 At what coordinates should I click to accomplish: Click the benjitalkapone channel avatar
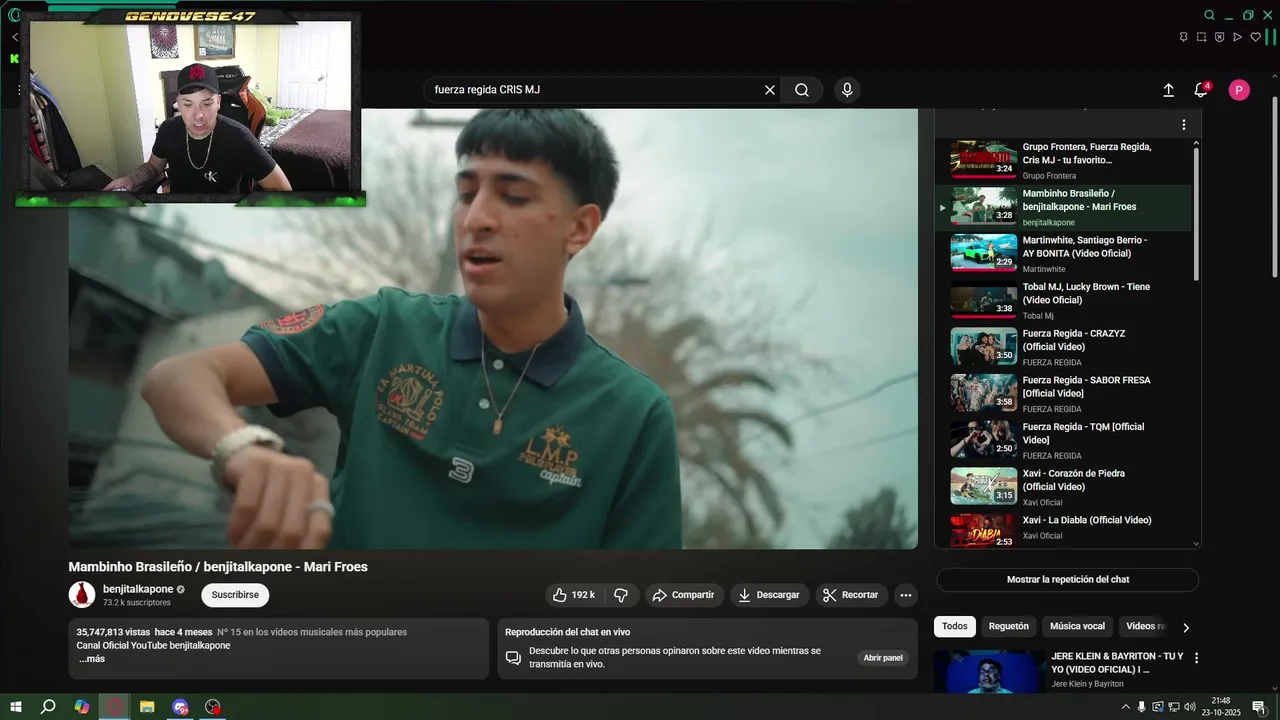pyautogui.click(x=82, y=594)
